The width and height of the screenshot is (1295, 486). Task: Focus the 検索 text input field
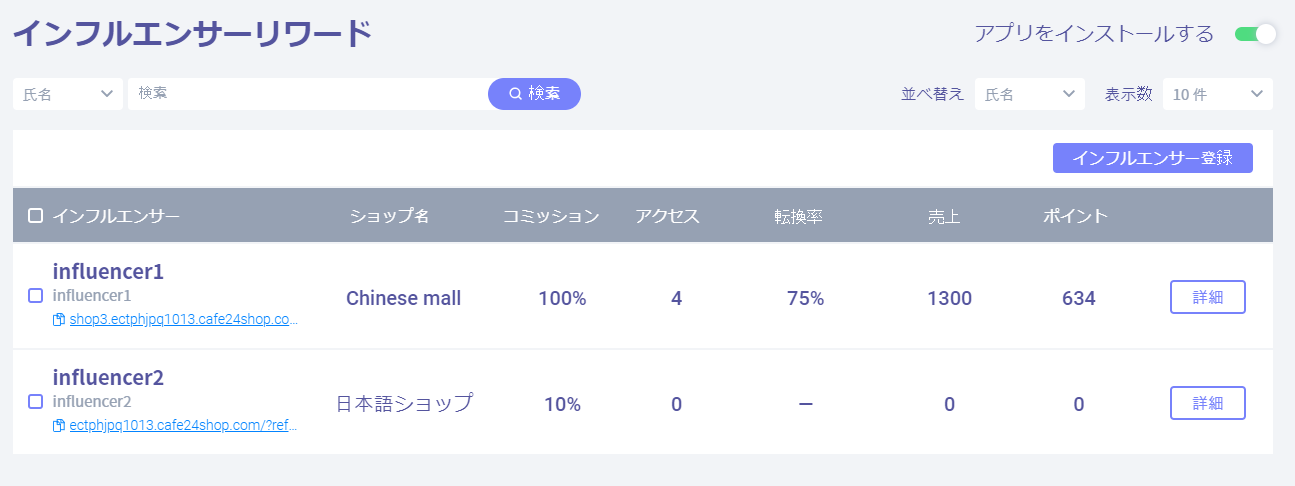(308, 94)
